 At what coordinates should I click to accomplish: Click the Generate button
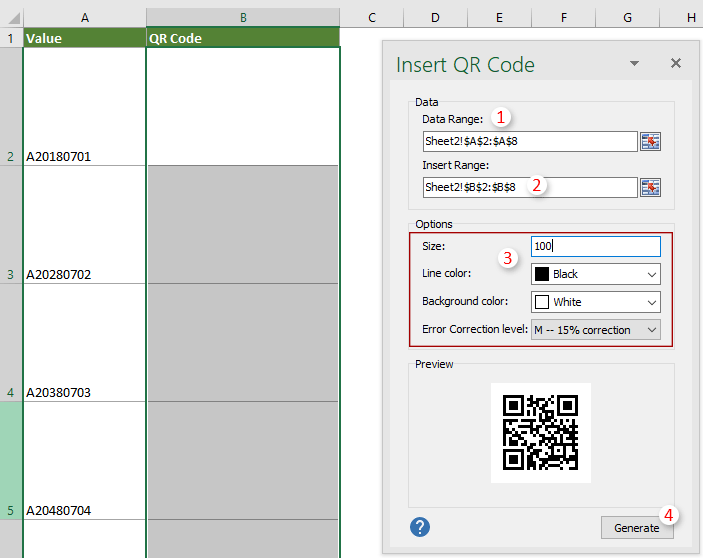pos(637,528)
